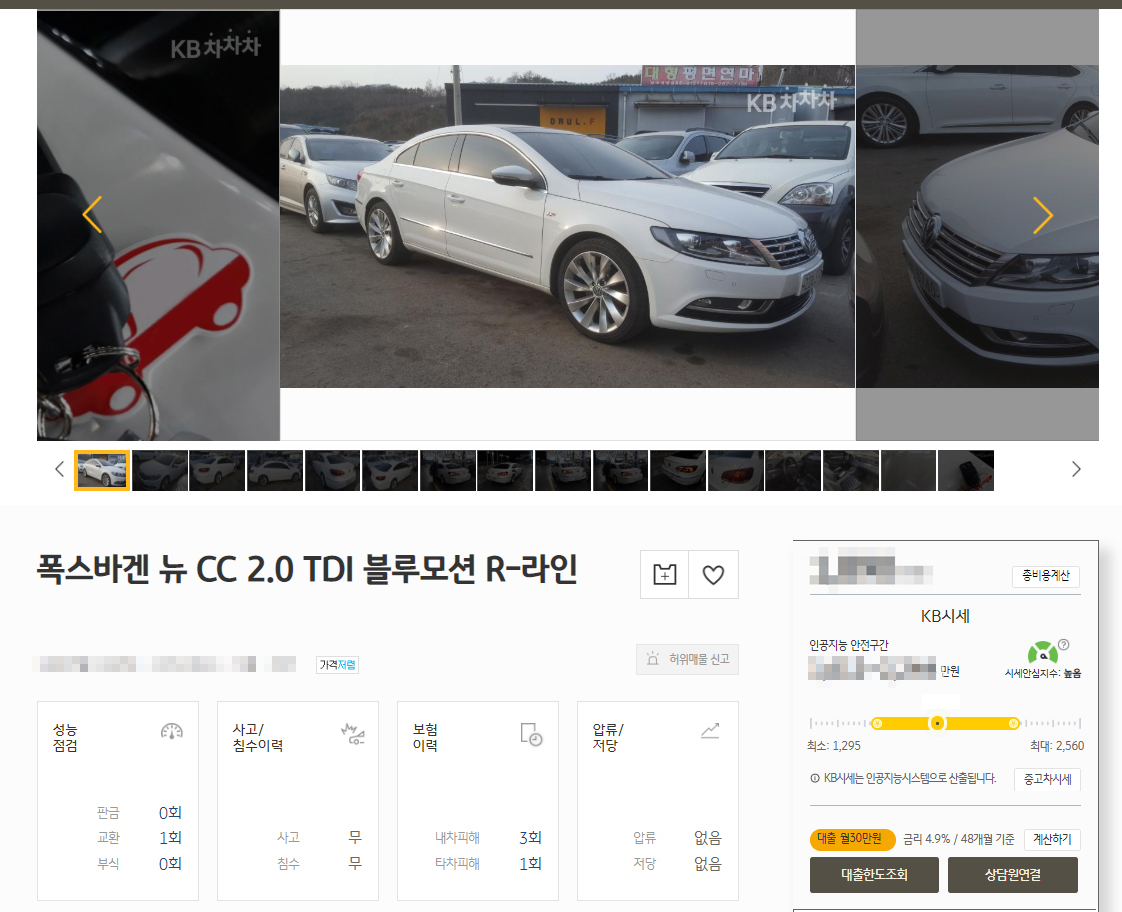Select the sixth thumbnail in the strip
The height and width of the screenshot is (912, 1122).
point(390,471)
